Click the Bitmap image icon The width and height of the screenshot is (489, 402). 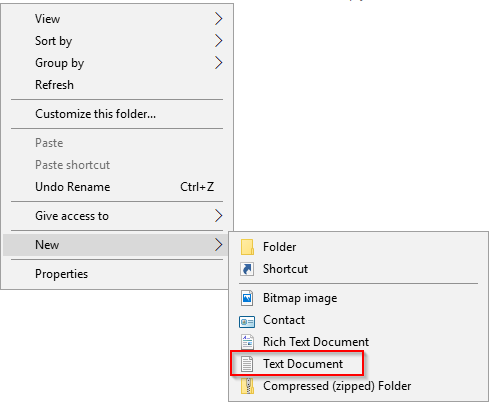[x=247, y=298]
